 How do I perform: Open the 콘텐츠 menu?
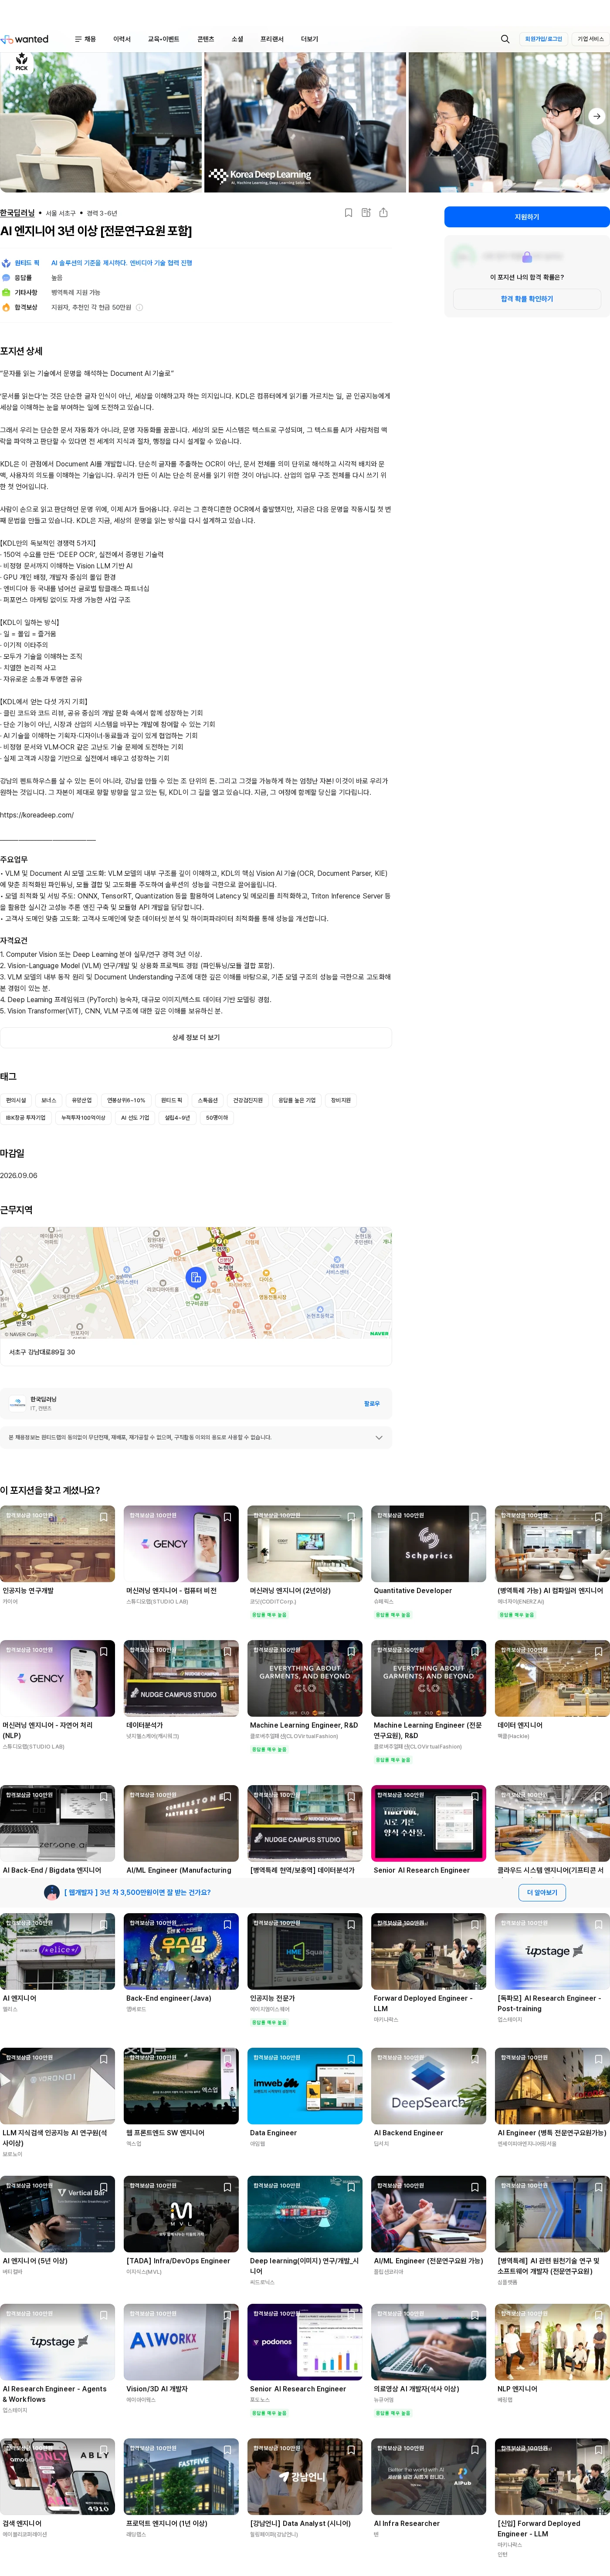tap(206, 39)
